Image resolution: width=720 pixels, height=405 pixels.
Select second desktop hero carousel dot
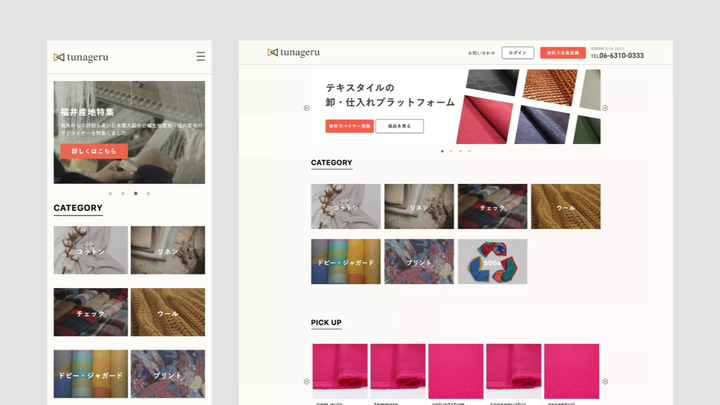(451, 151)
